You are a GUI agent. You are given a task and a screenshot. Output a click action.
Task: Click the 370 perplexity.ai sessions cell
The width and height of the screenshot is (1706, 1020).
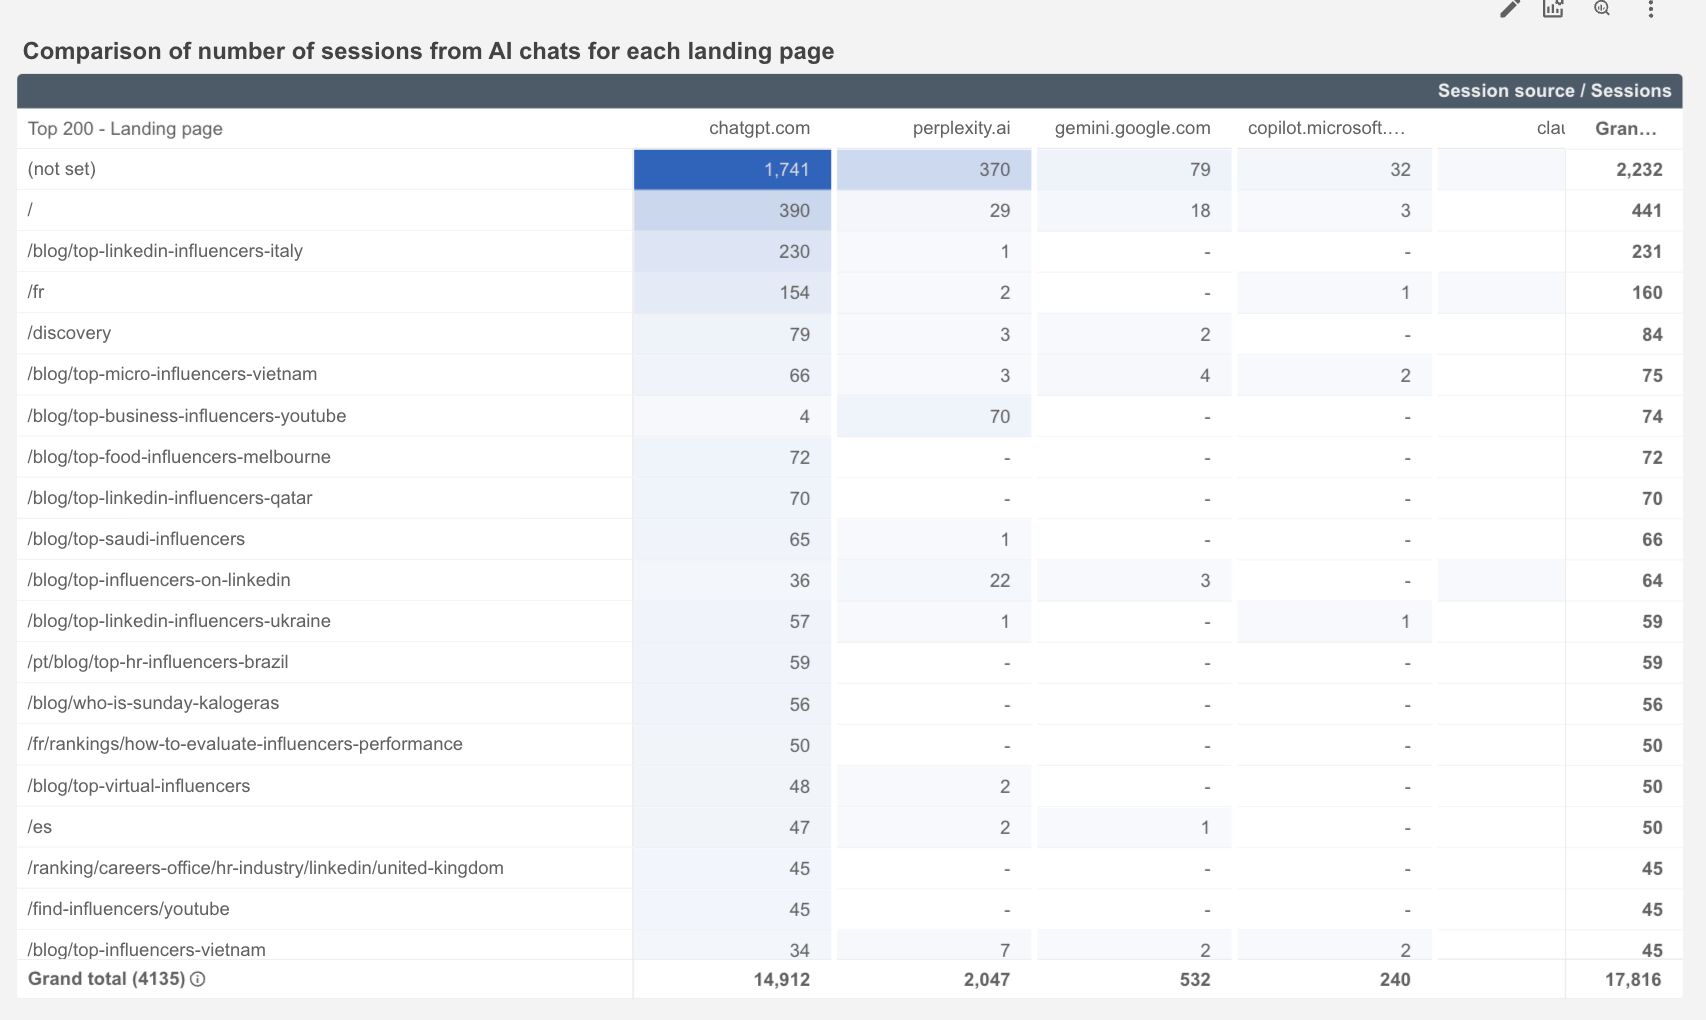(x=993, y=170)
